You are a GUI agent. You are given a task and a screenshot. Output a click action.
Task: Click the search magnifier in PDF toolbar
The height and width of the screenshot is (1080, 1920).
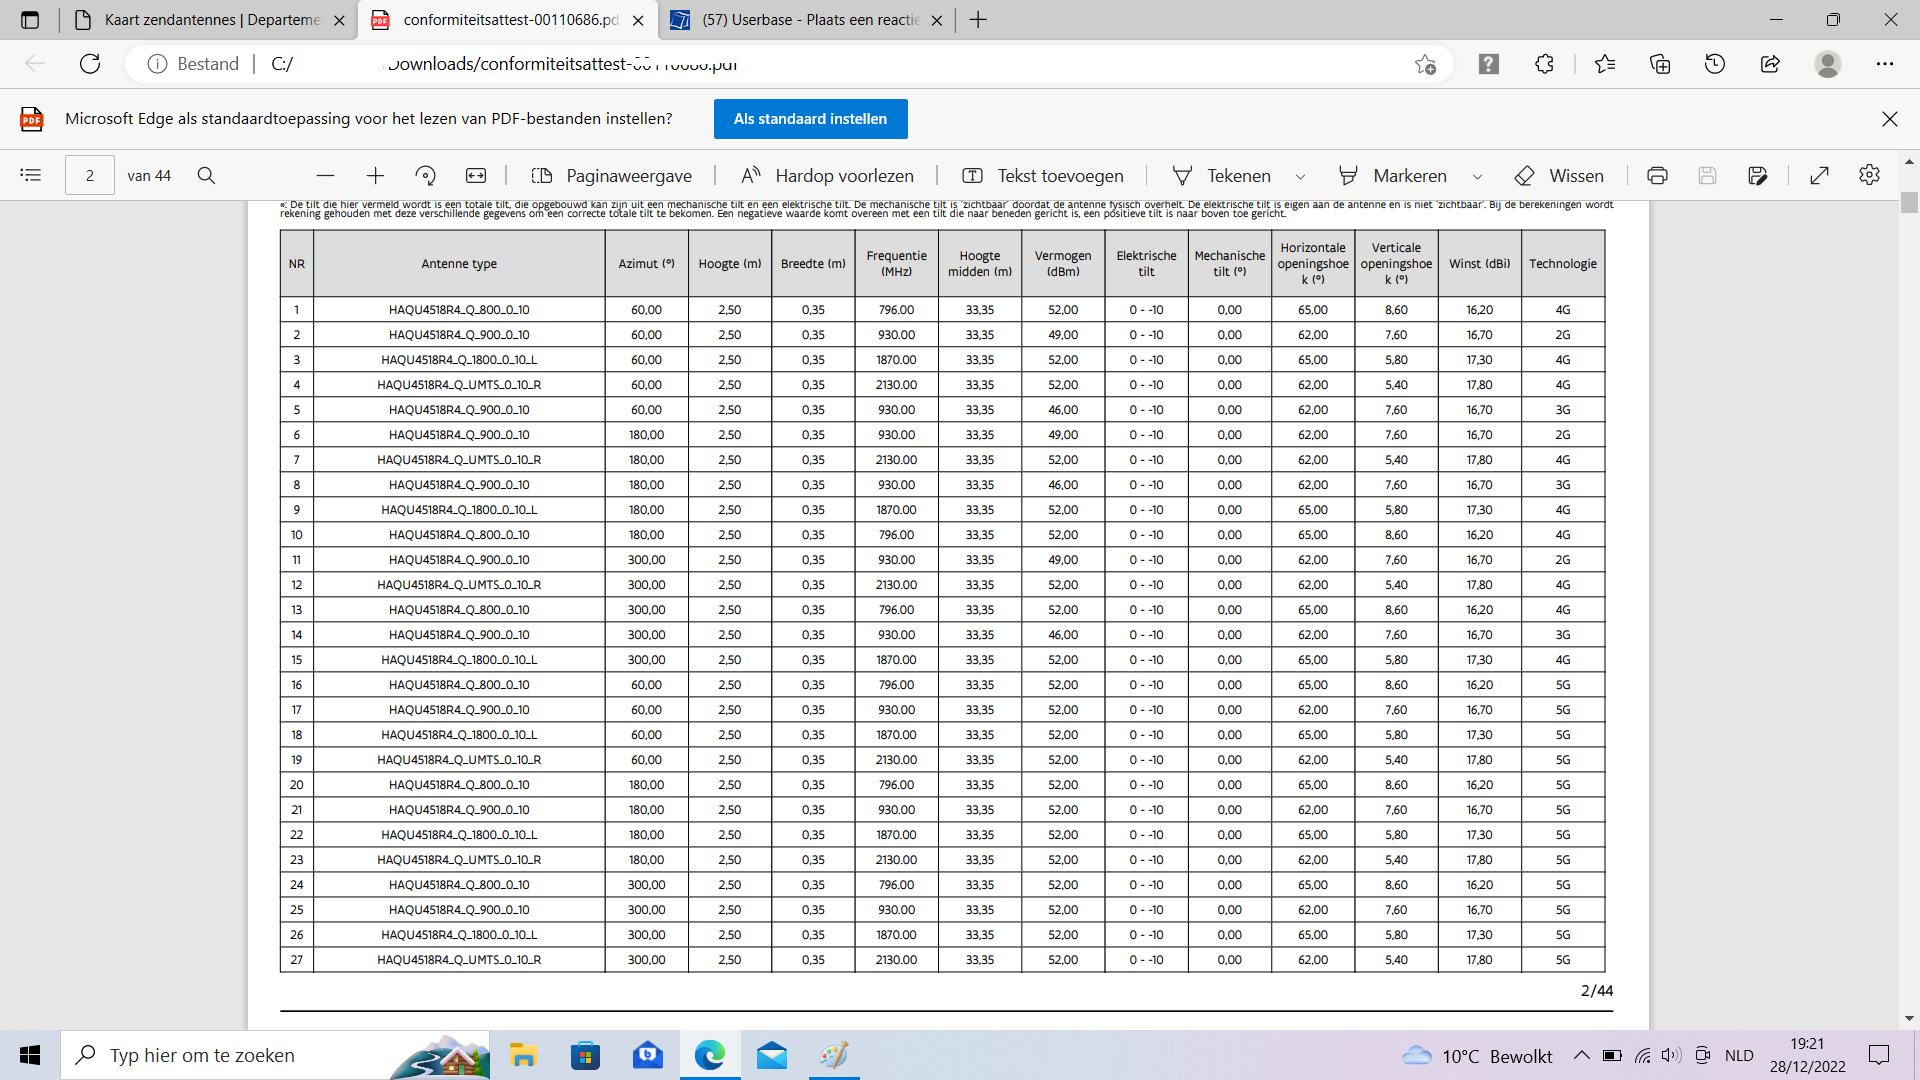coord(206,176)
